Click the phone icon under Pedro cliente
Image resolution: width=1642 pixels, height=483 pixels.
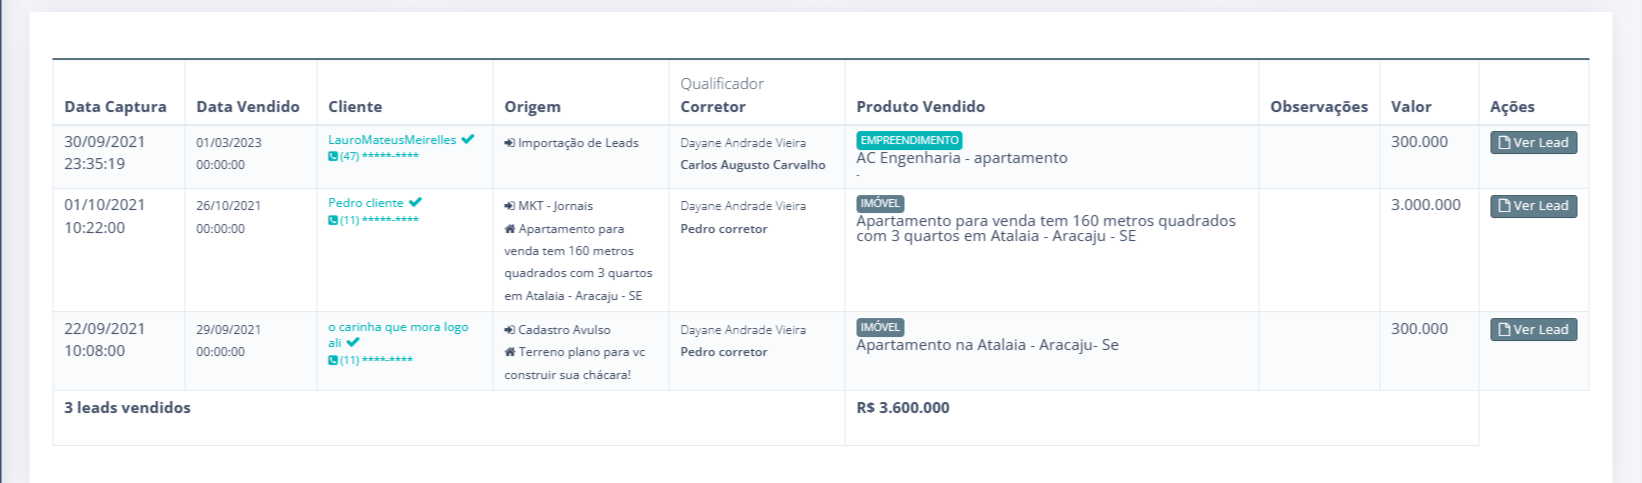click(x=333, y=220)
